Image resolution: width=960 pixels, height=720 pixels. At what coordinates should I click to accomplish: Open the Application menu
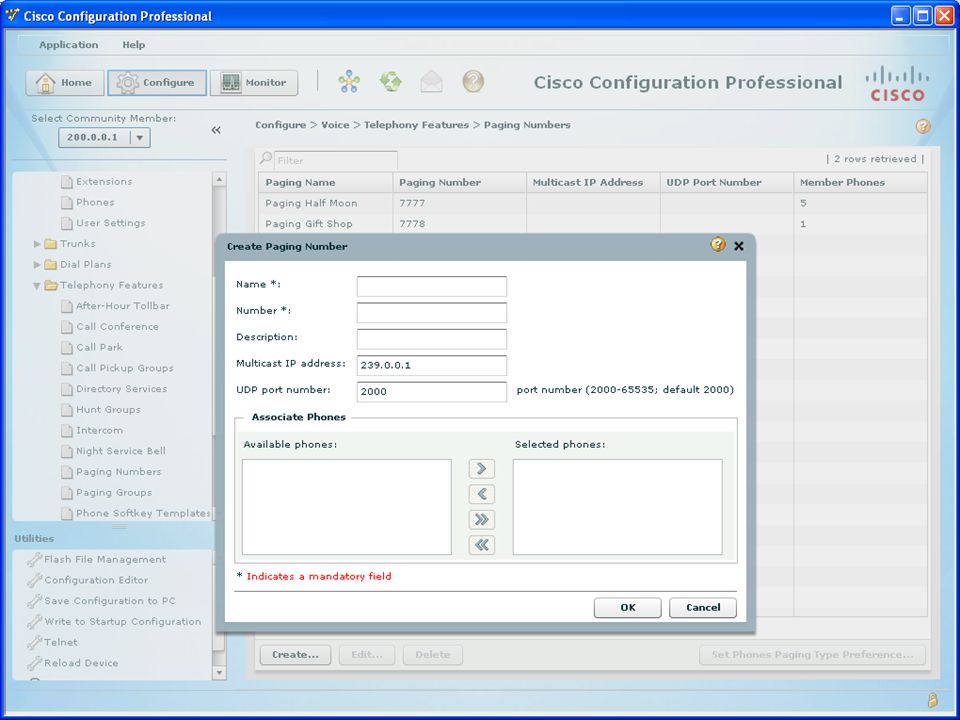point(69,45)
